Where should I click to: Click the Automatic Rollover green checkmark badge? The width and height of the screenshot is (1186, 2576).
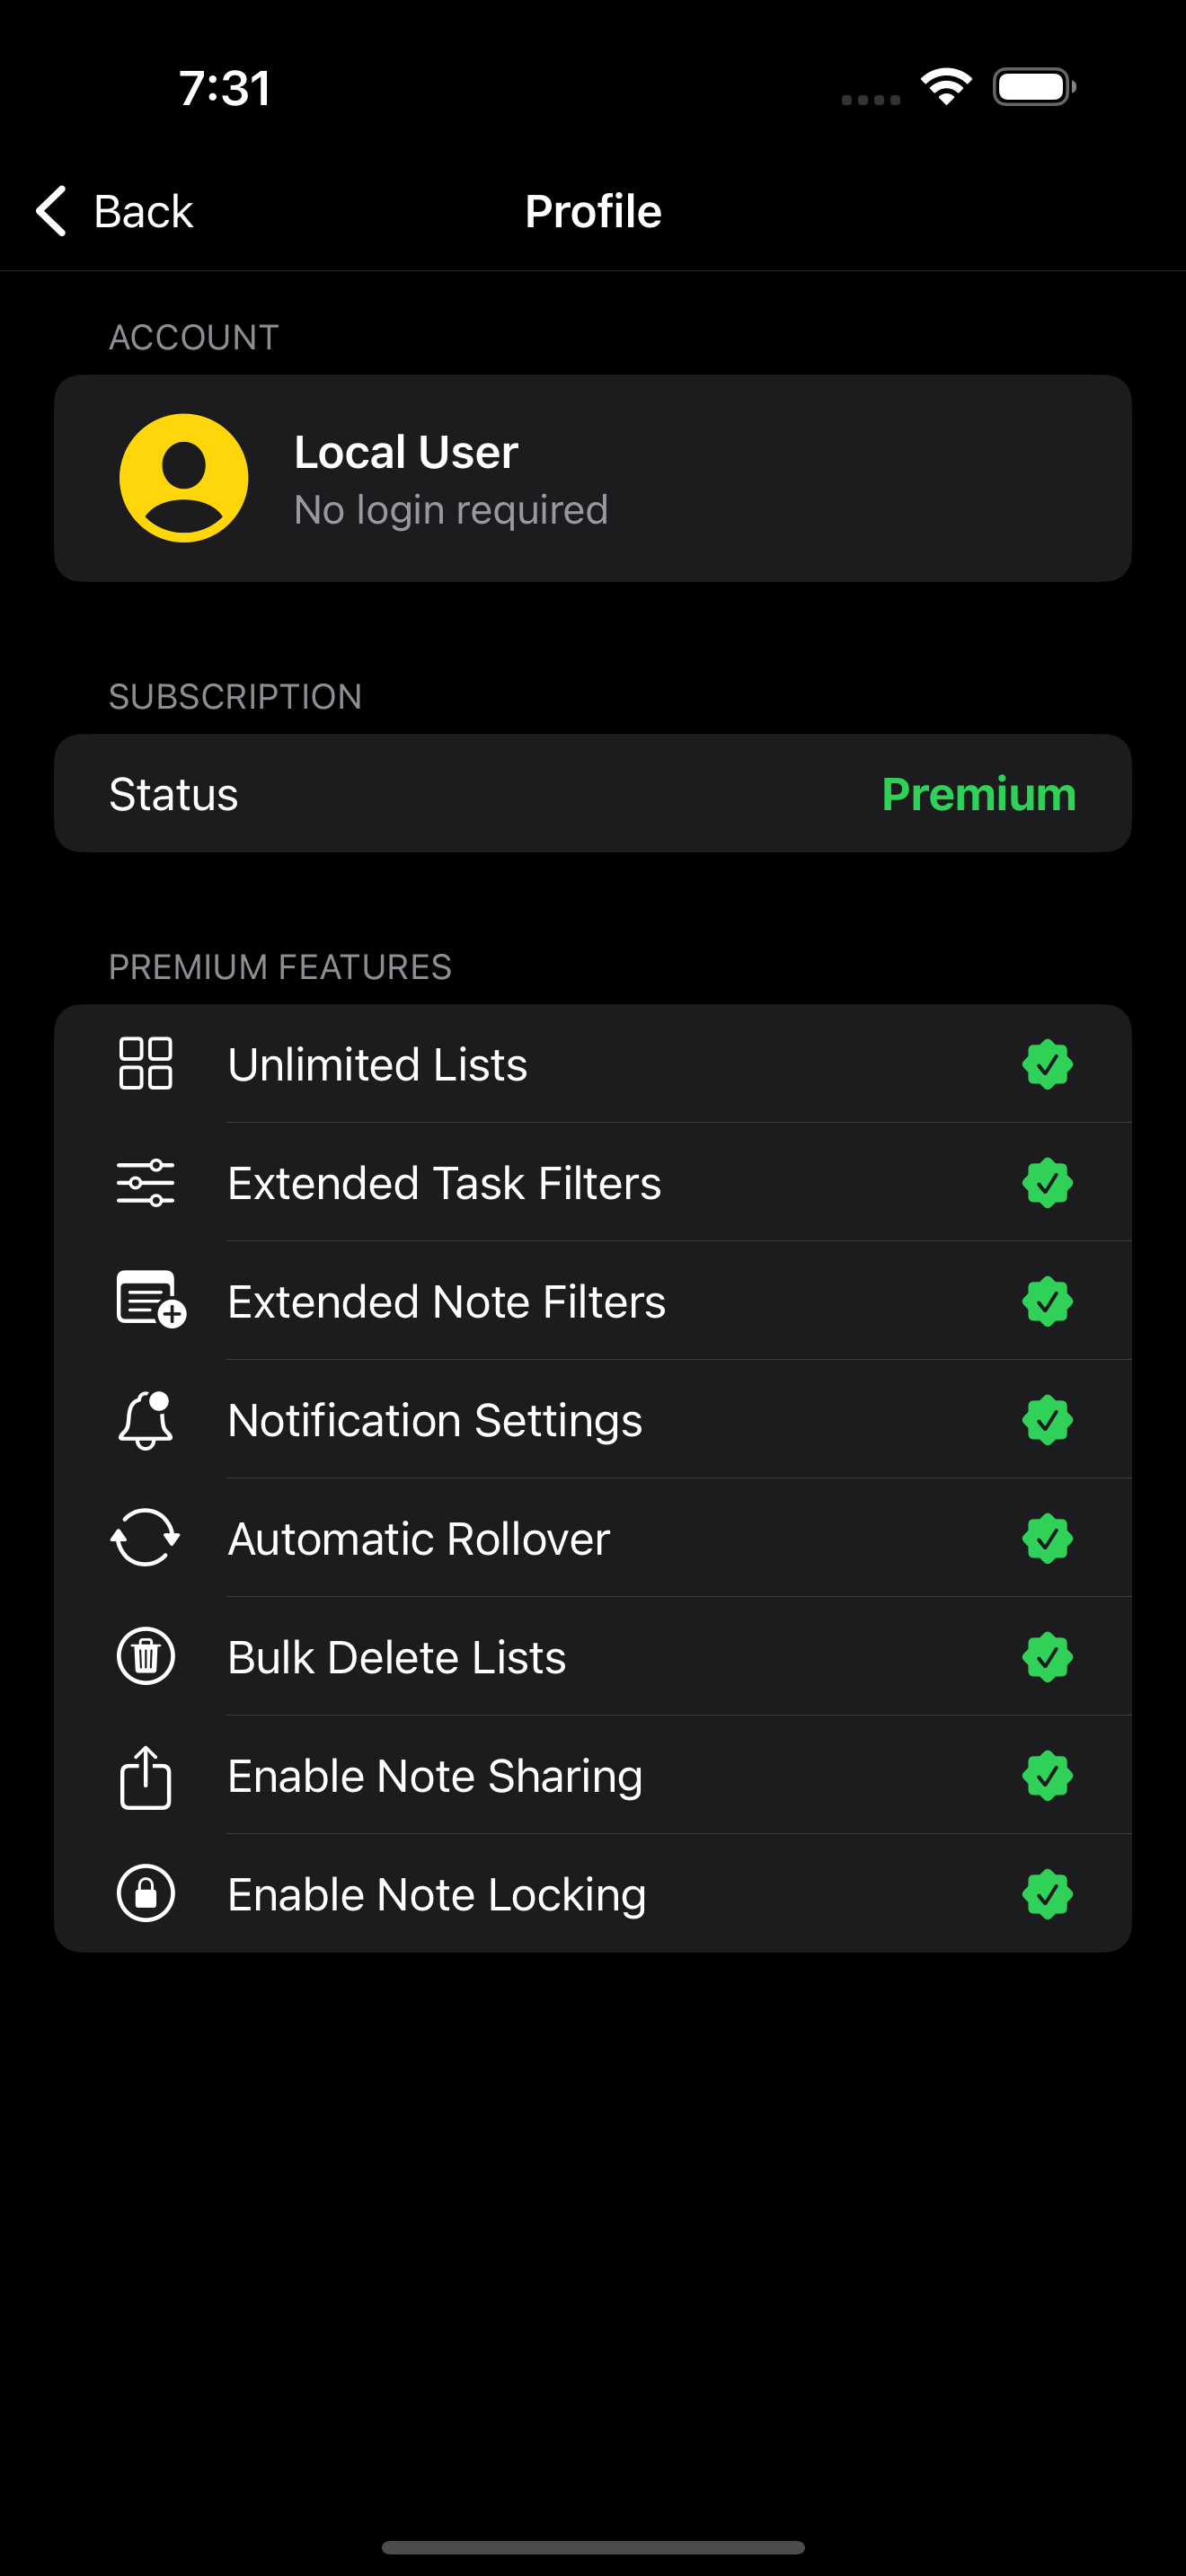pyautogui.click(x=1047, y=1538)
